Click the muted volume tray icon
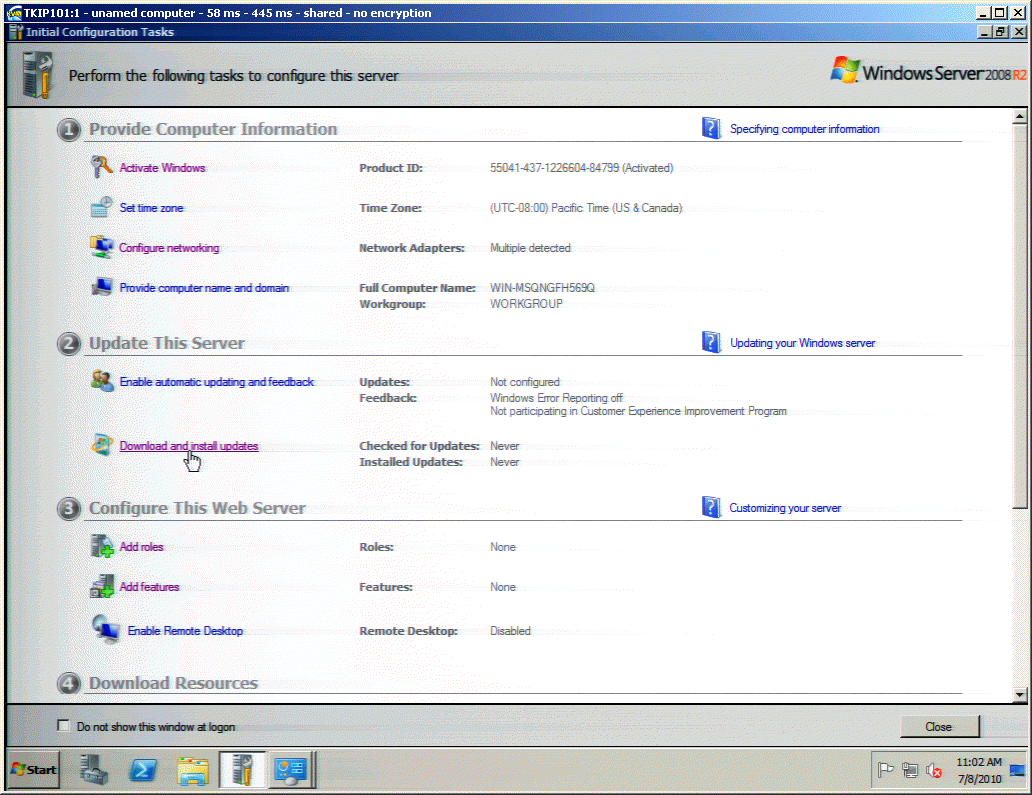The width and height of the screenshot is (1032, 795). (x=934, y=770)
